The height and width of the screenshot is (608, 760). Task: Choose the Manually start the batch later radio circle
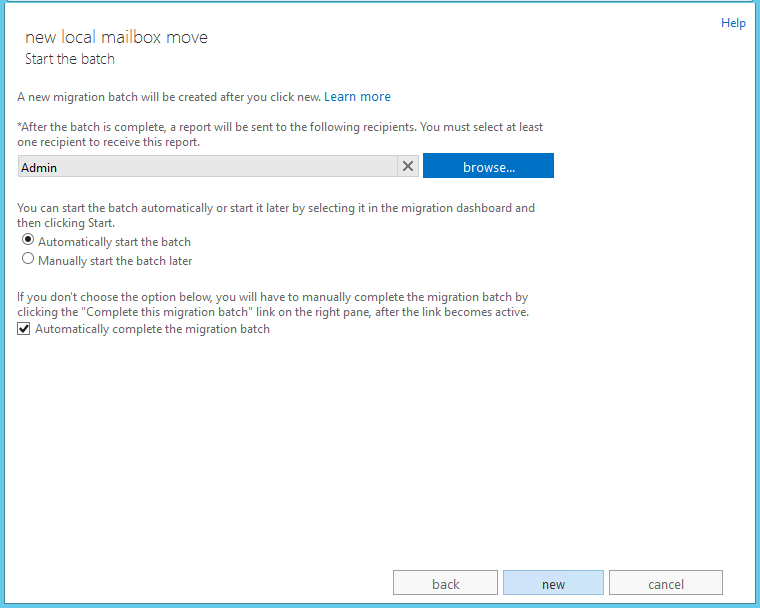(28, 258)
